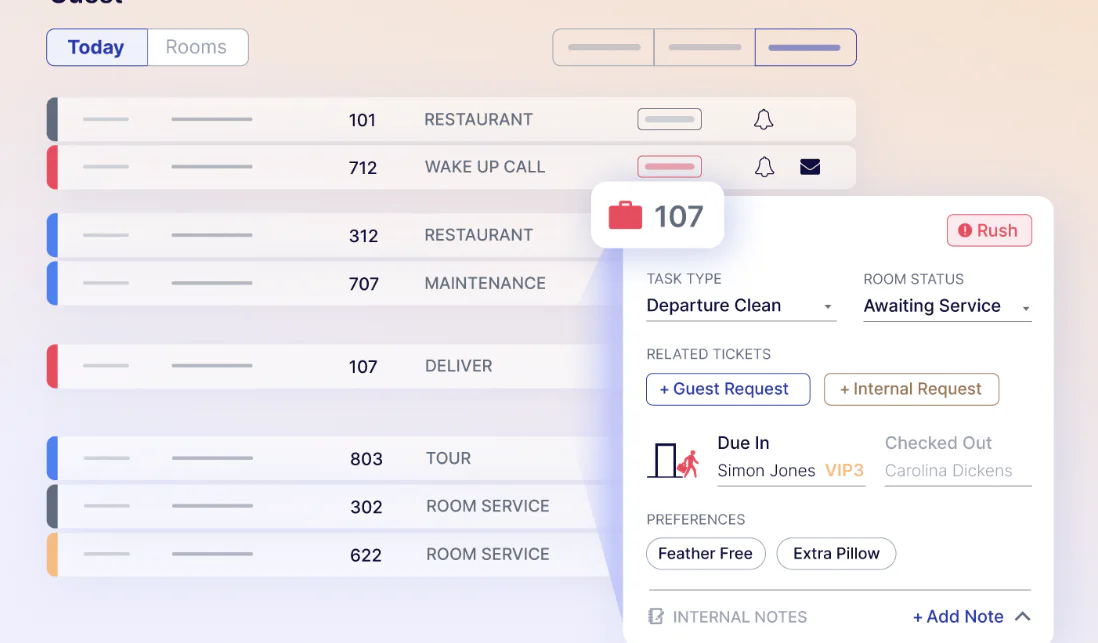Click the guest arriving door icon

673,460
